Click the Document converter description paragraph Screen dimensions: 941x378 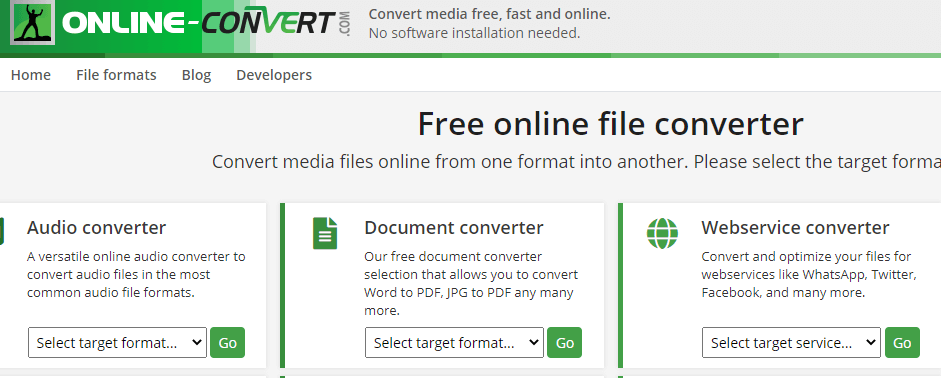point(471,284)
